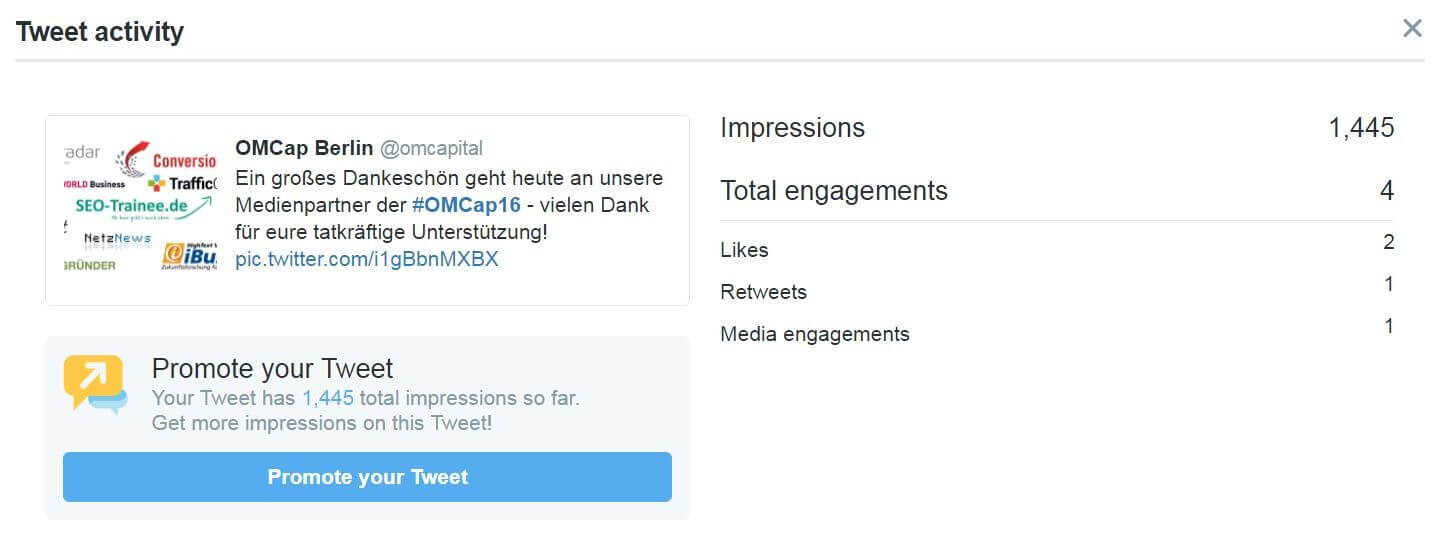Image resolution: width=1441 pixels, height=534 pixels.
Task: Select the Likes row label
Action: [x=744, y=250]
